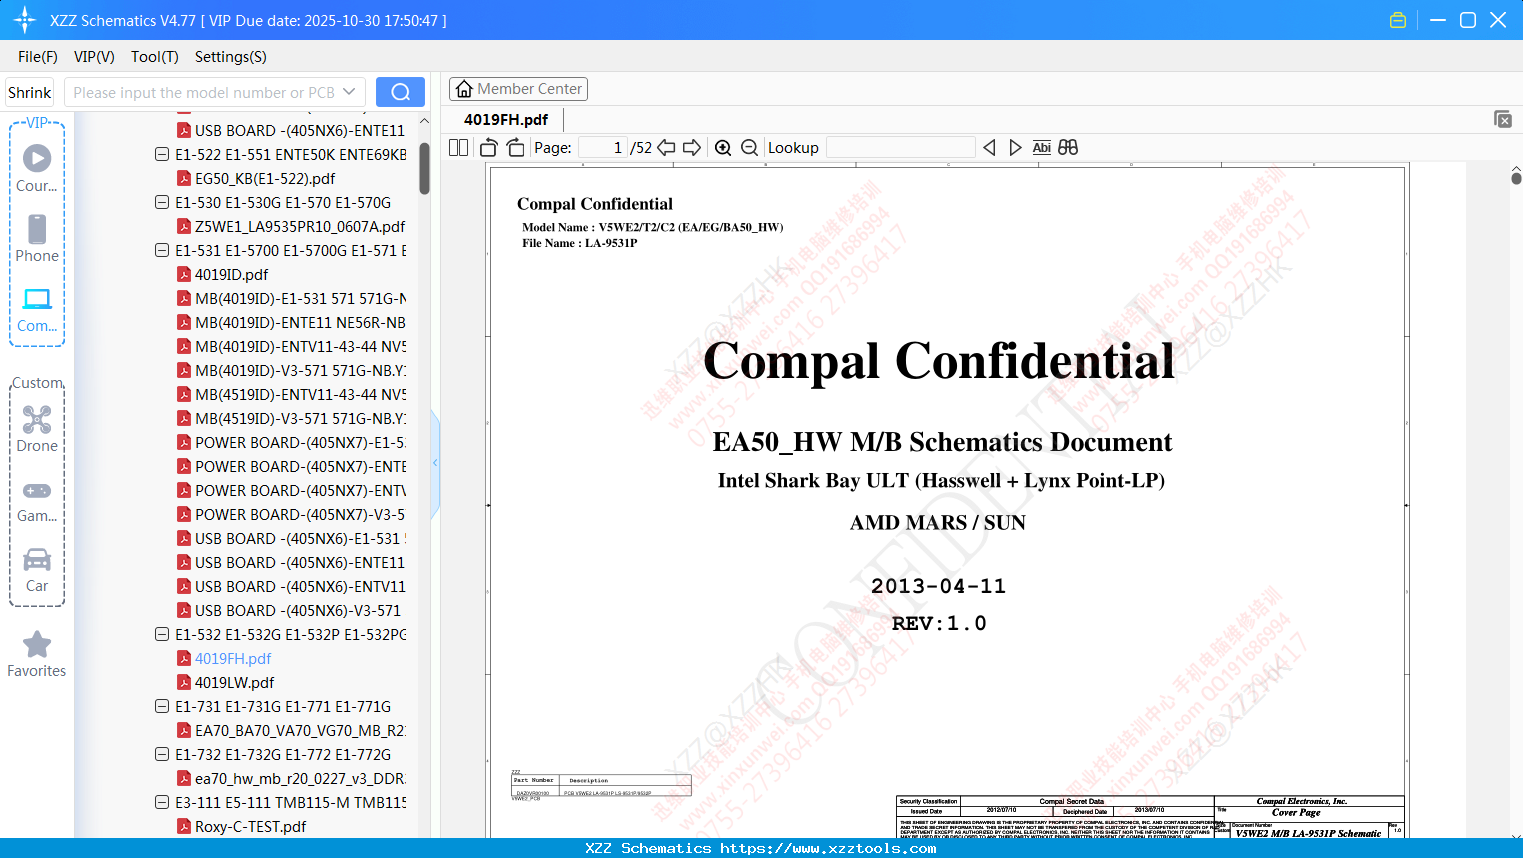Select POWER BOARD-(405NX7)-E1-5 file
Screen dimensions: 1523x858
pos(292,442)
